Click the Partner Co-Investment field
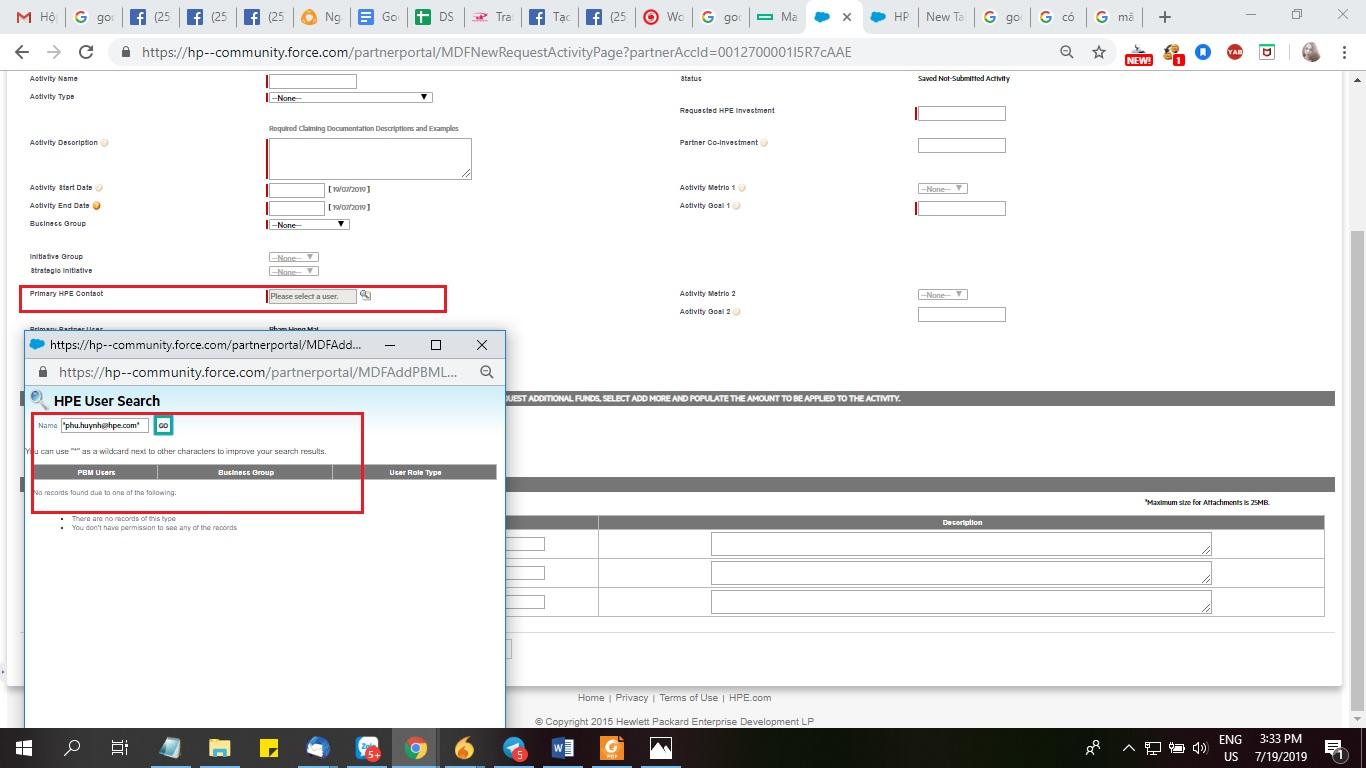This screenshot has height=768, width=1366. [x=961, y=145]
